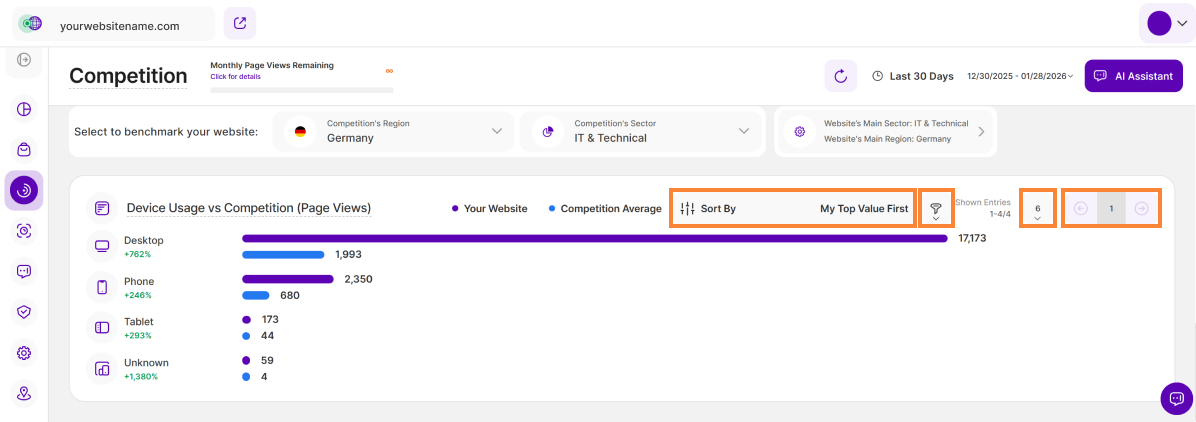
Task: Collapse the sidebar with the arrow icon
Action: [x=24, y=60]
